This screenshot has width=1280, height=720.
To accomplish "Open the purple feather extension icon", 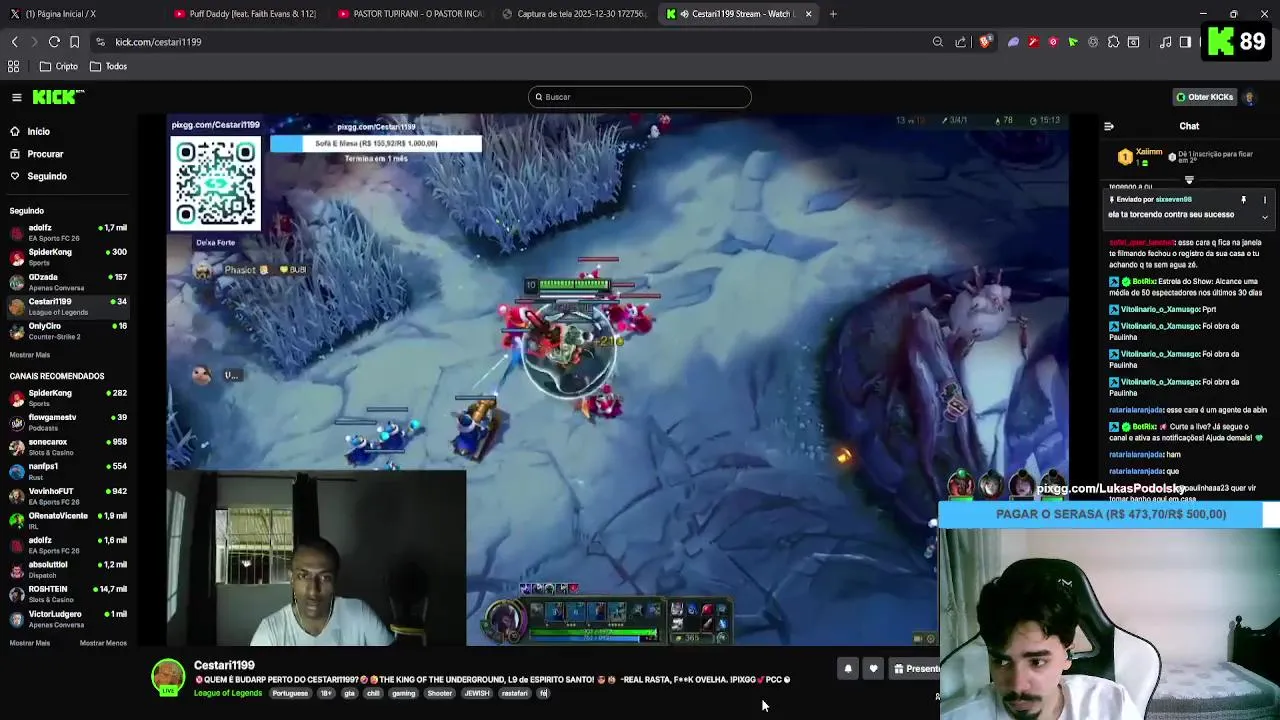I will point(1013,42).
